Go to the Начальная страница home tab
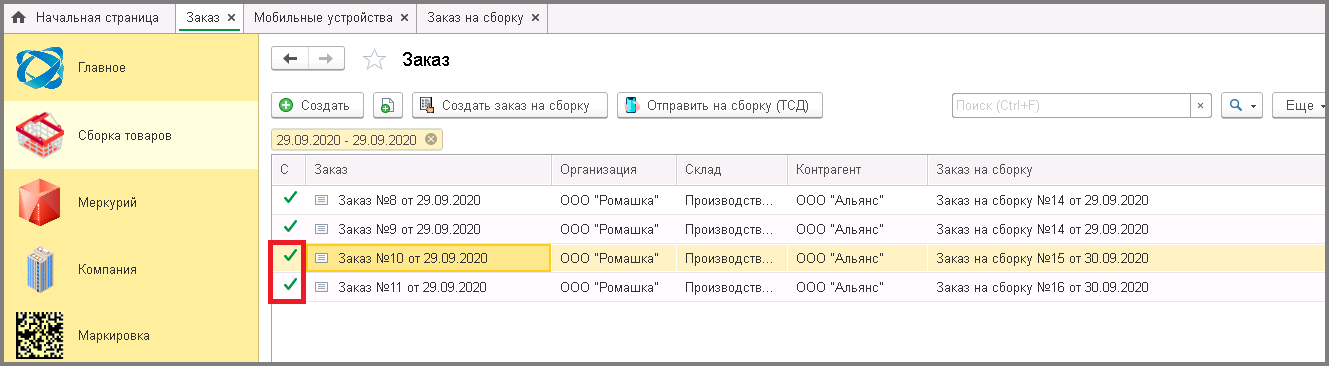Image resolution: width=1329 pixels, height=366 pixels. tap(84, 17)
